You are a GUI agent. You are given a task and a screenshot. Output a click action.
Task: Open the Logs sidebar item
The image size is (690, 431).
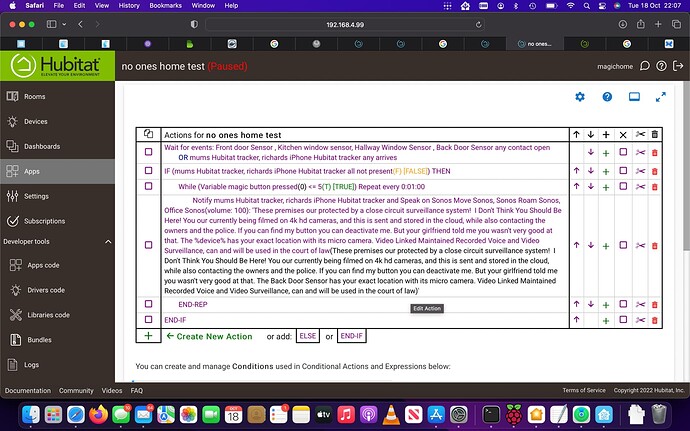pos(32,363)
